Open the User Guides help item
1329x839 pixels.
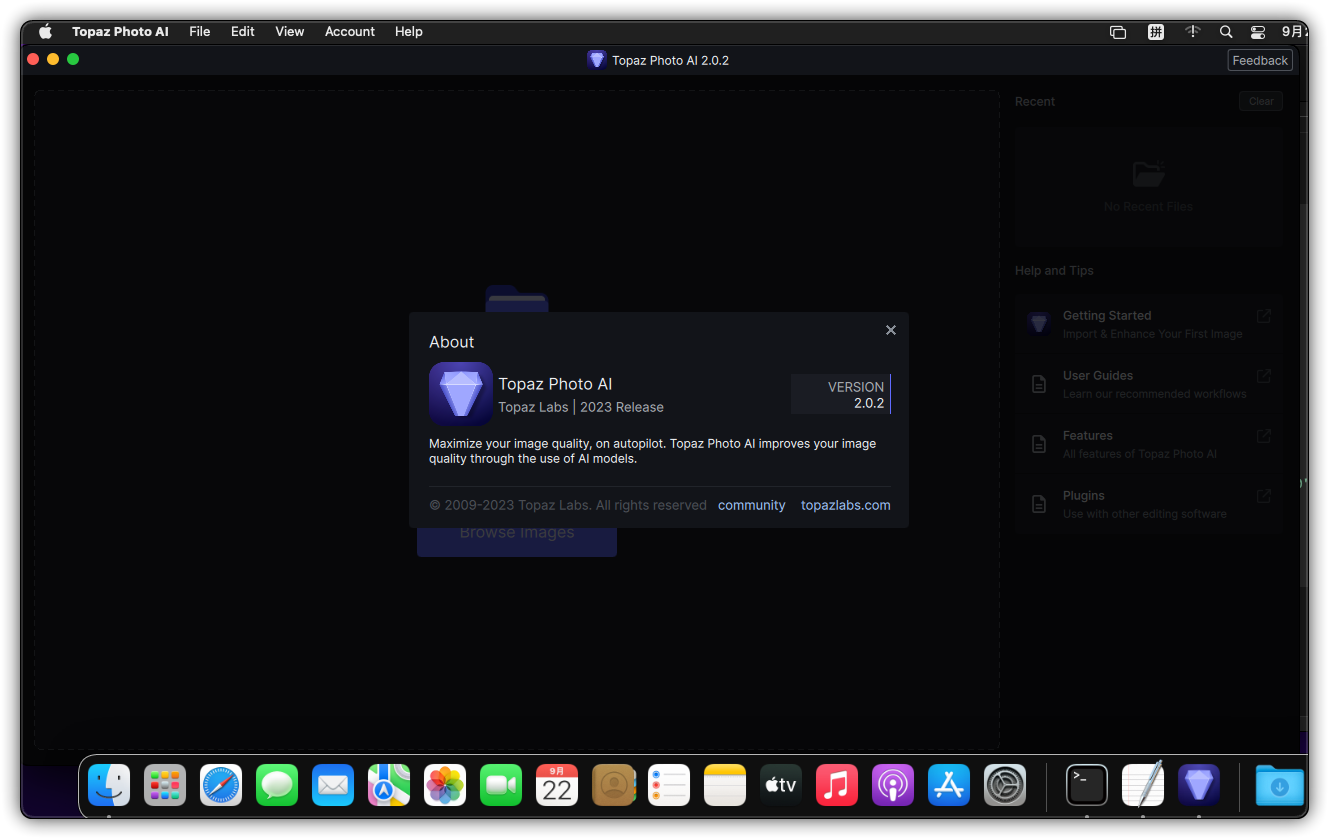[1149, 384]
